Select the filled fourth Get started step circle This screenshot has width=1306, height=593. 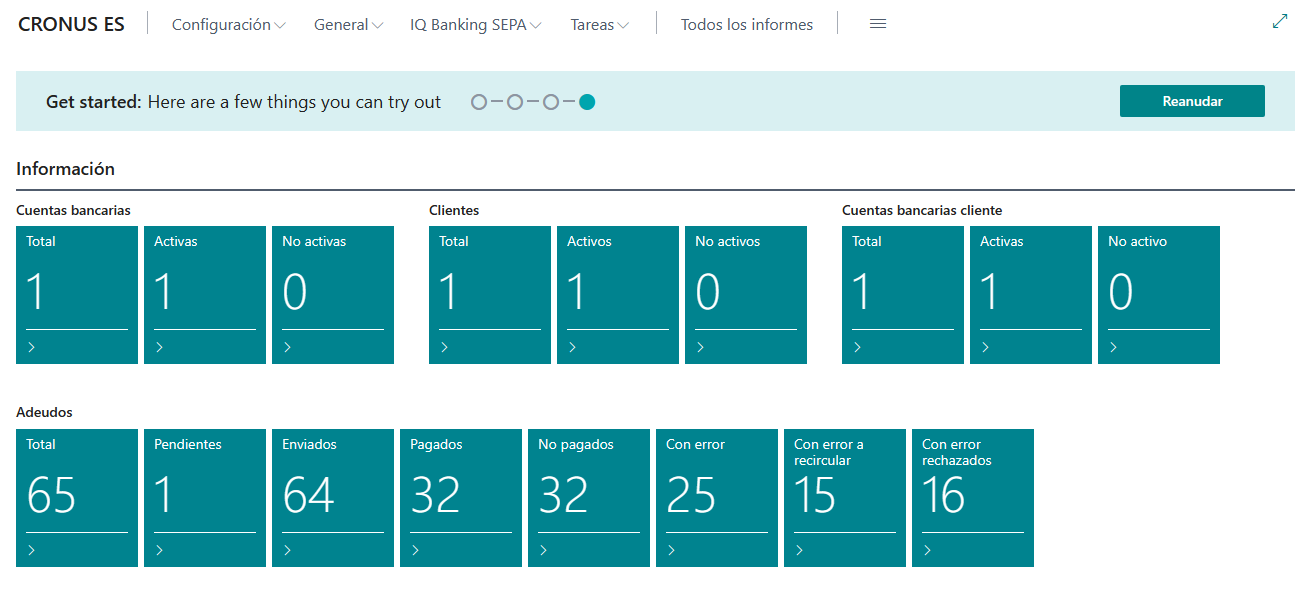[587, 102]
